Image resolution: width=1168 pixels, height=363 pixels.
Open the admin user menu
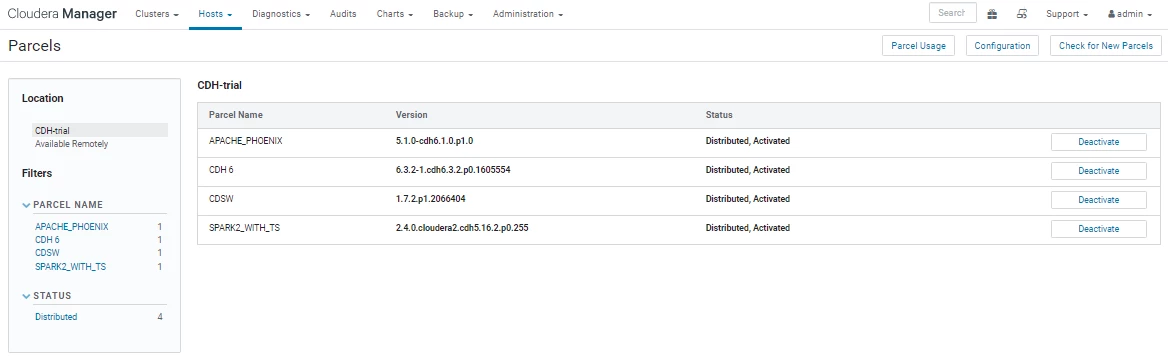1130,14
